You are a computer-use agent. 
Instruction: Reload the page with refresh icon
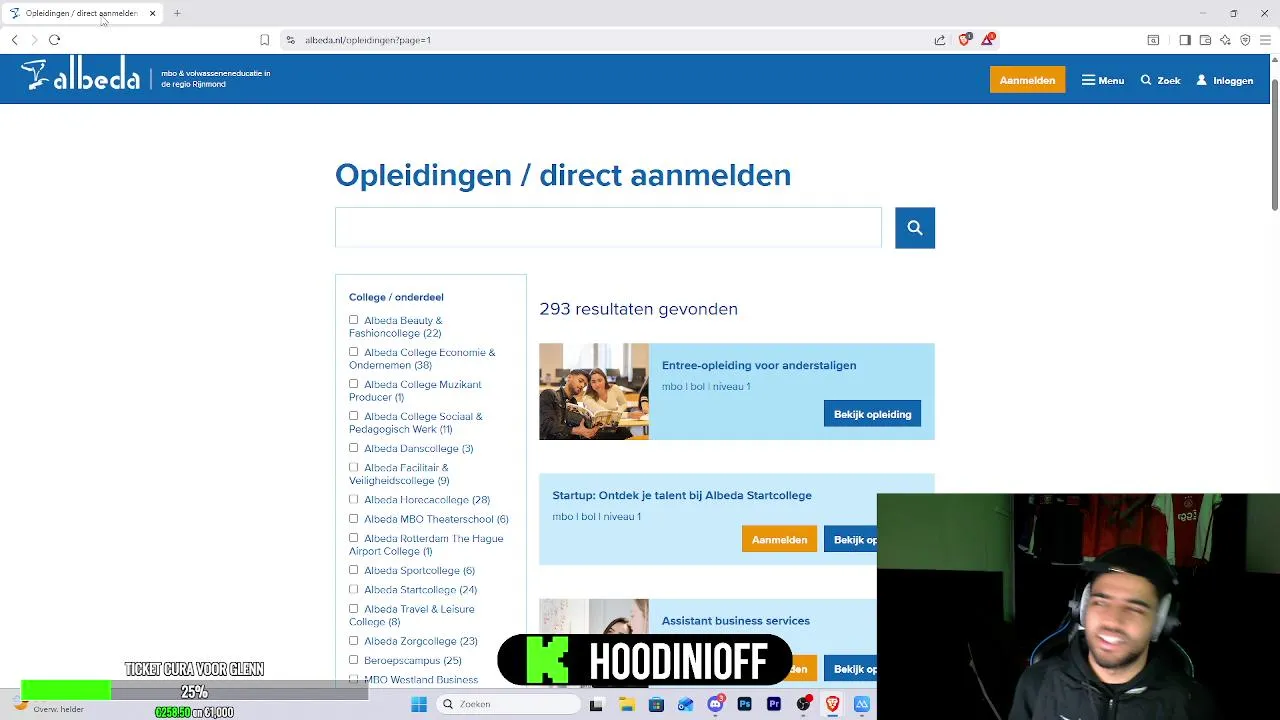point(54,40)
